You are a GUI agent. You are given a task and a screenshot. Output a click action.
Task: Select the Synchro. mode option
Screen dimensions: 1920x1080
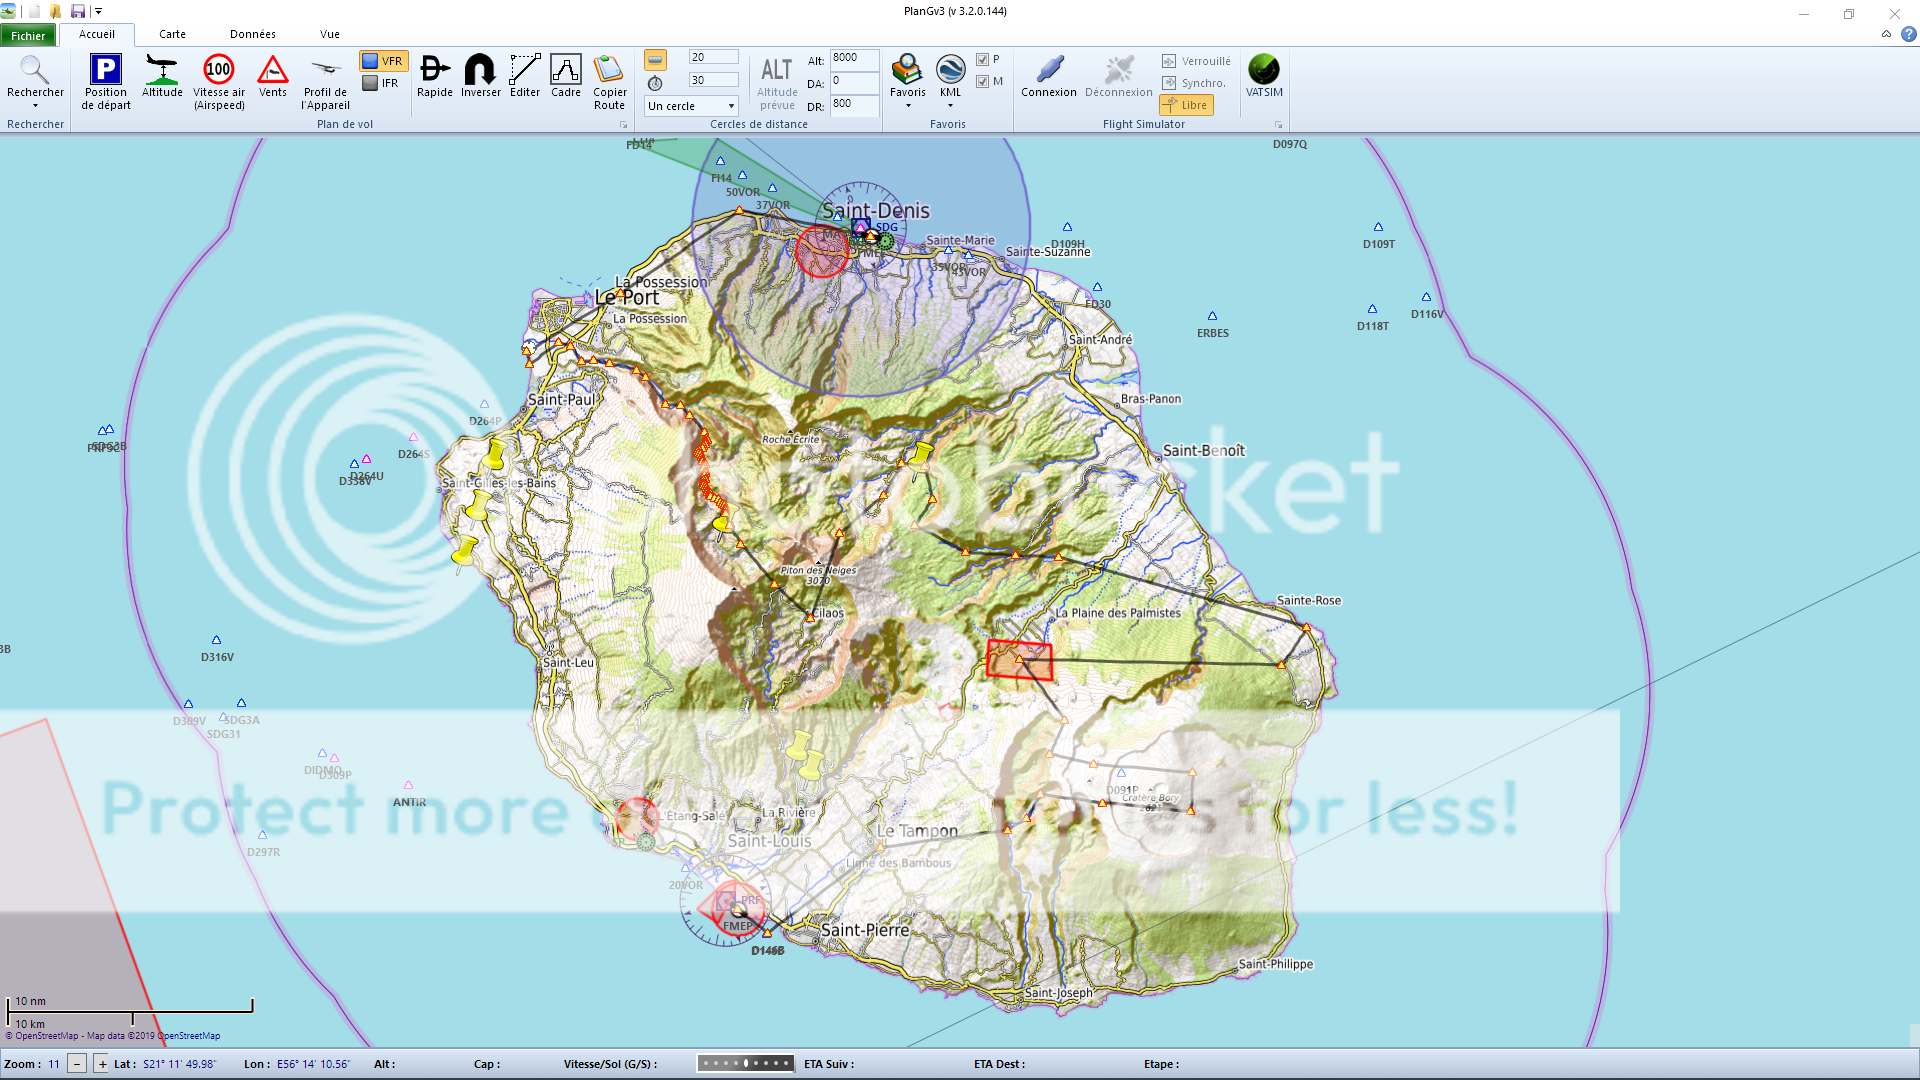1194,83
